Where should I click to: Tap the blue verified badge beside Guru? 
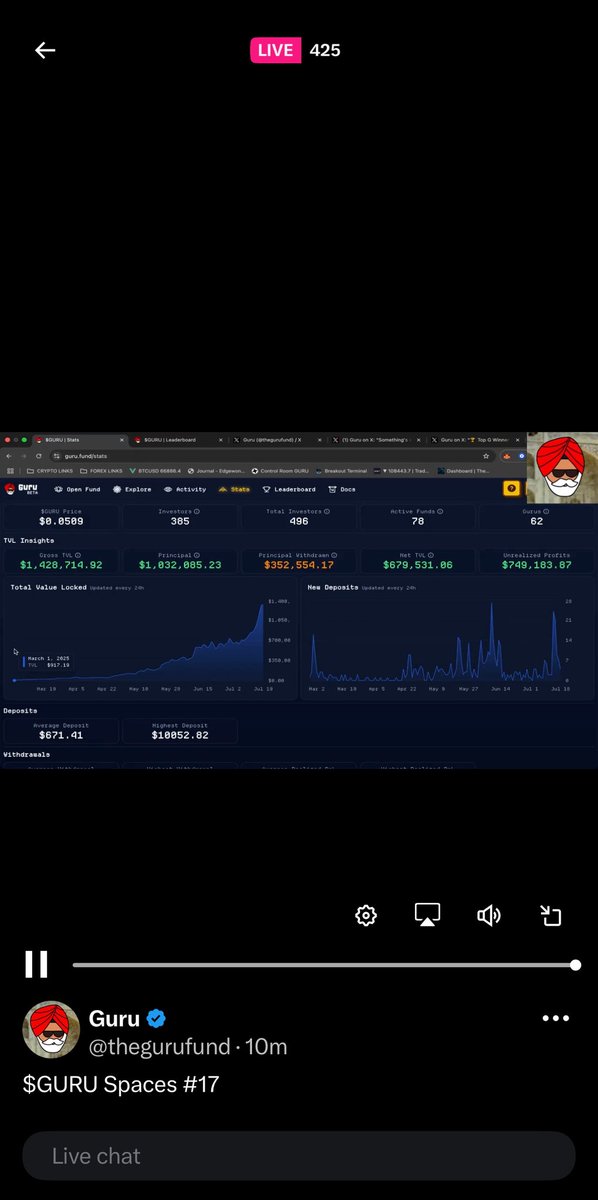156,1019
